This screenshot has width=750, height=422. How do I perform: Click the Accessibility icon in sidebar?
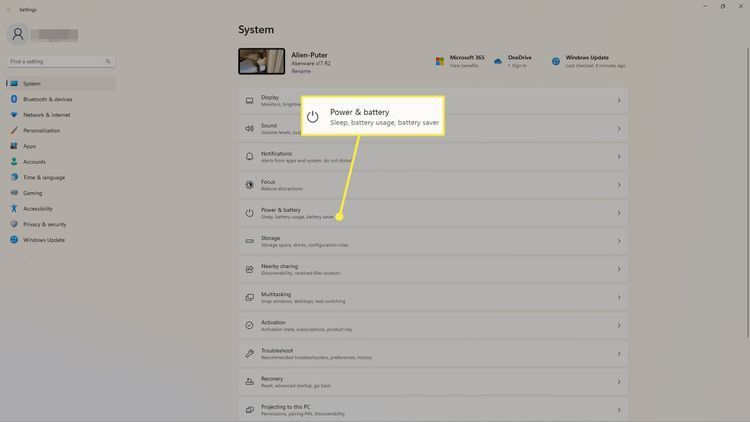tap(14, 208)
